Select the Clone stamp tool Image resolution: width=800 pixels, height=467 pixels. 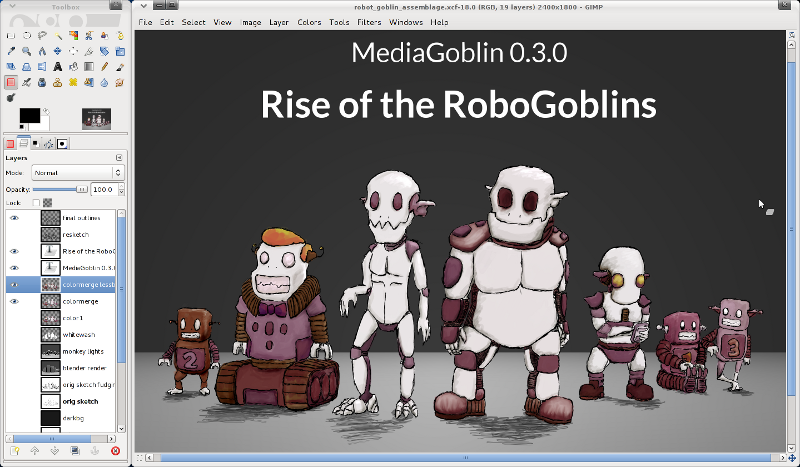coord(58,82)
